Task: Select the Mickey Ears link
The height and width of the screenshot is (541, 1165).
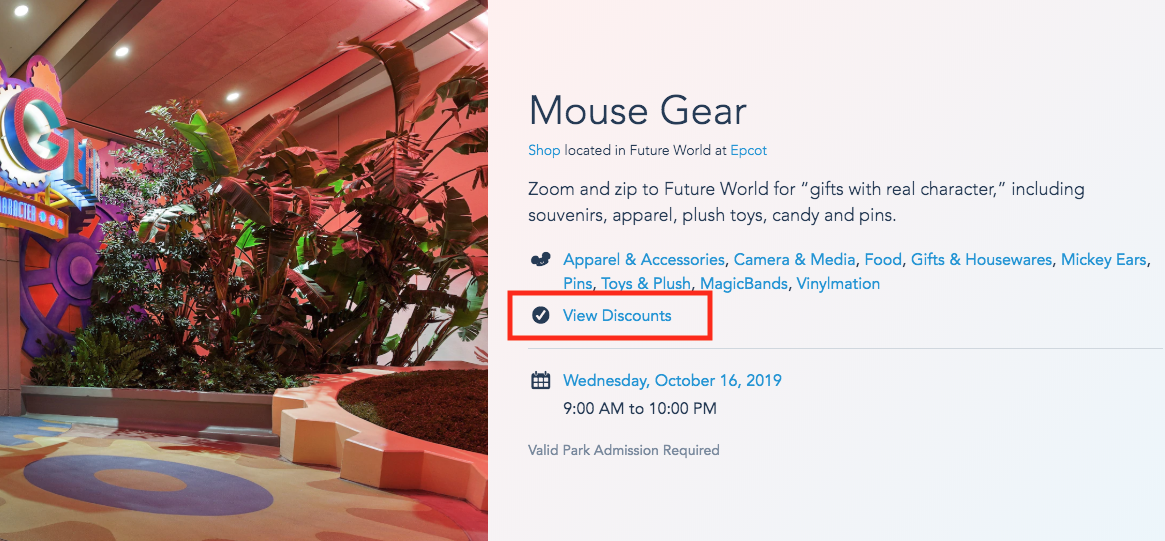Action: 1103,260
